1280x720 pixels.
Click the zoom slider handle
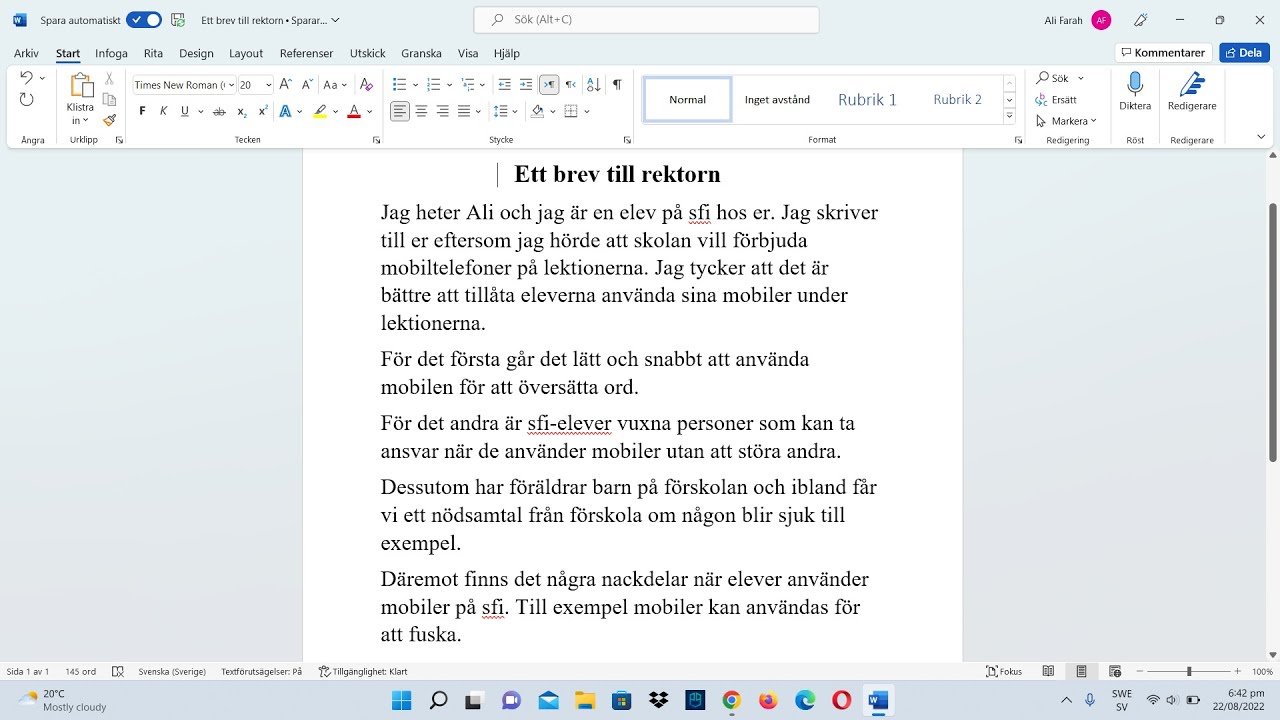(x=1189, y=672)
